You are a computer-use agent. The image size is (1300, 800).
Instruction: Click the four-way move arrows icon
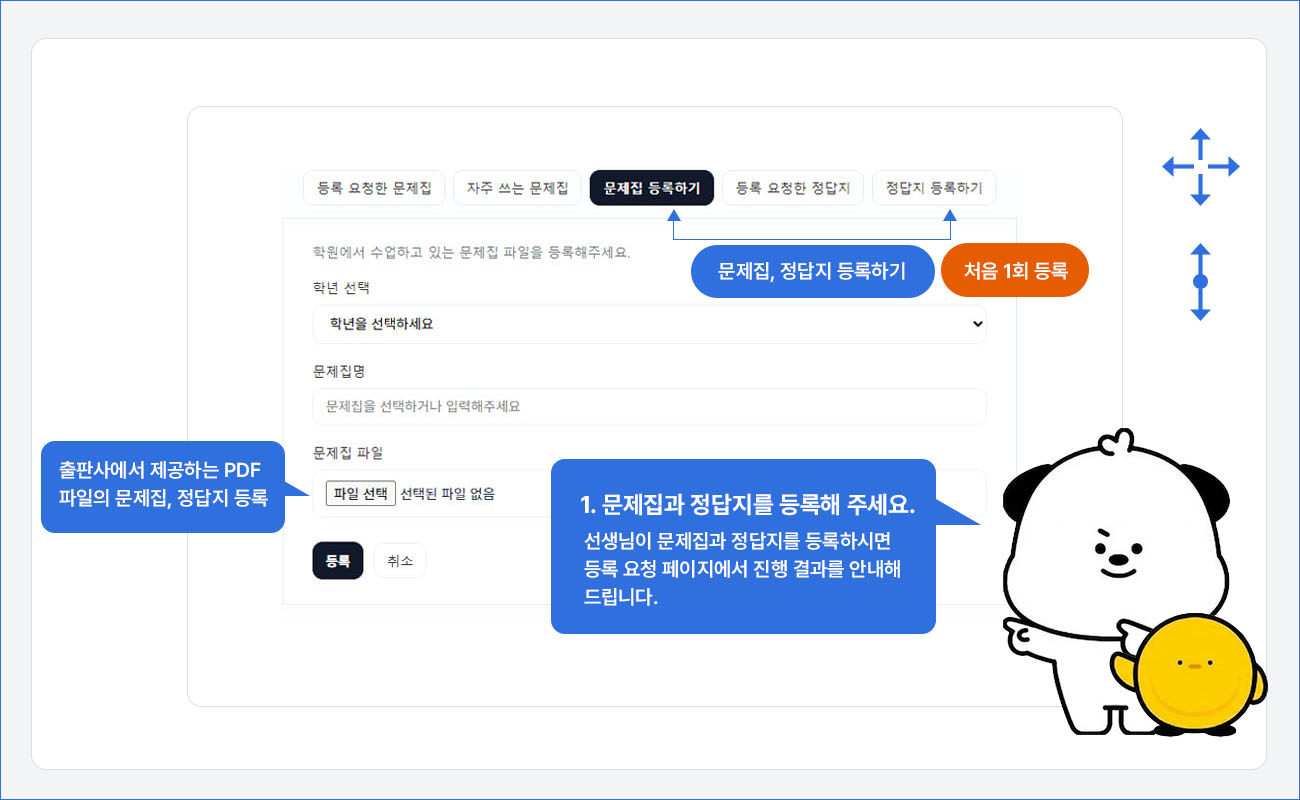(x=1201, y=167)
